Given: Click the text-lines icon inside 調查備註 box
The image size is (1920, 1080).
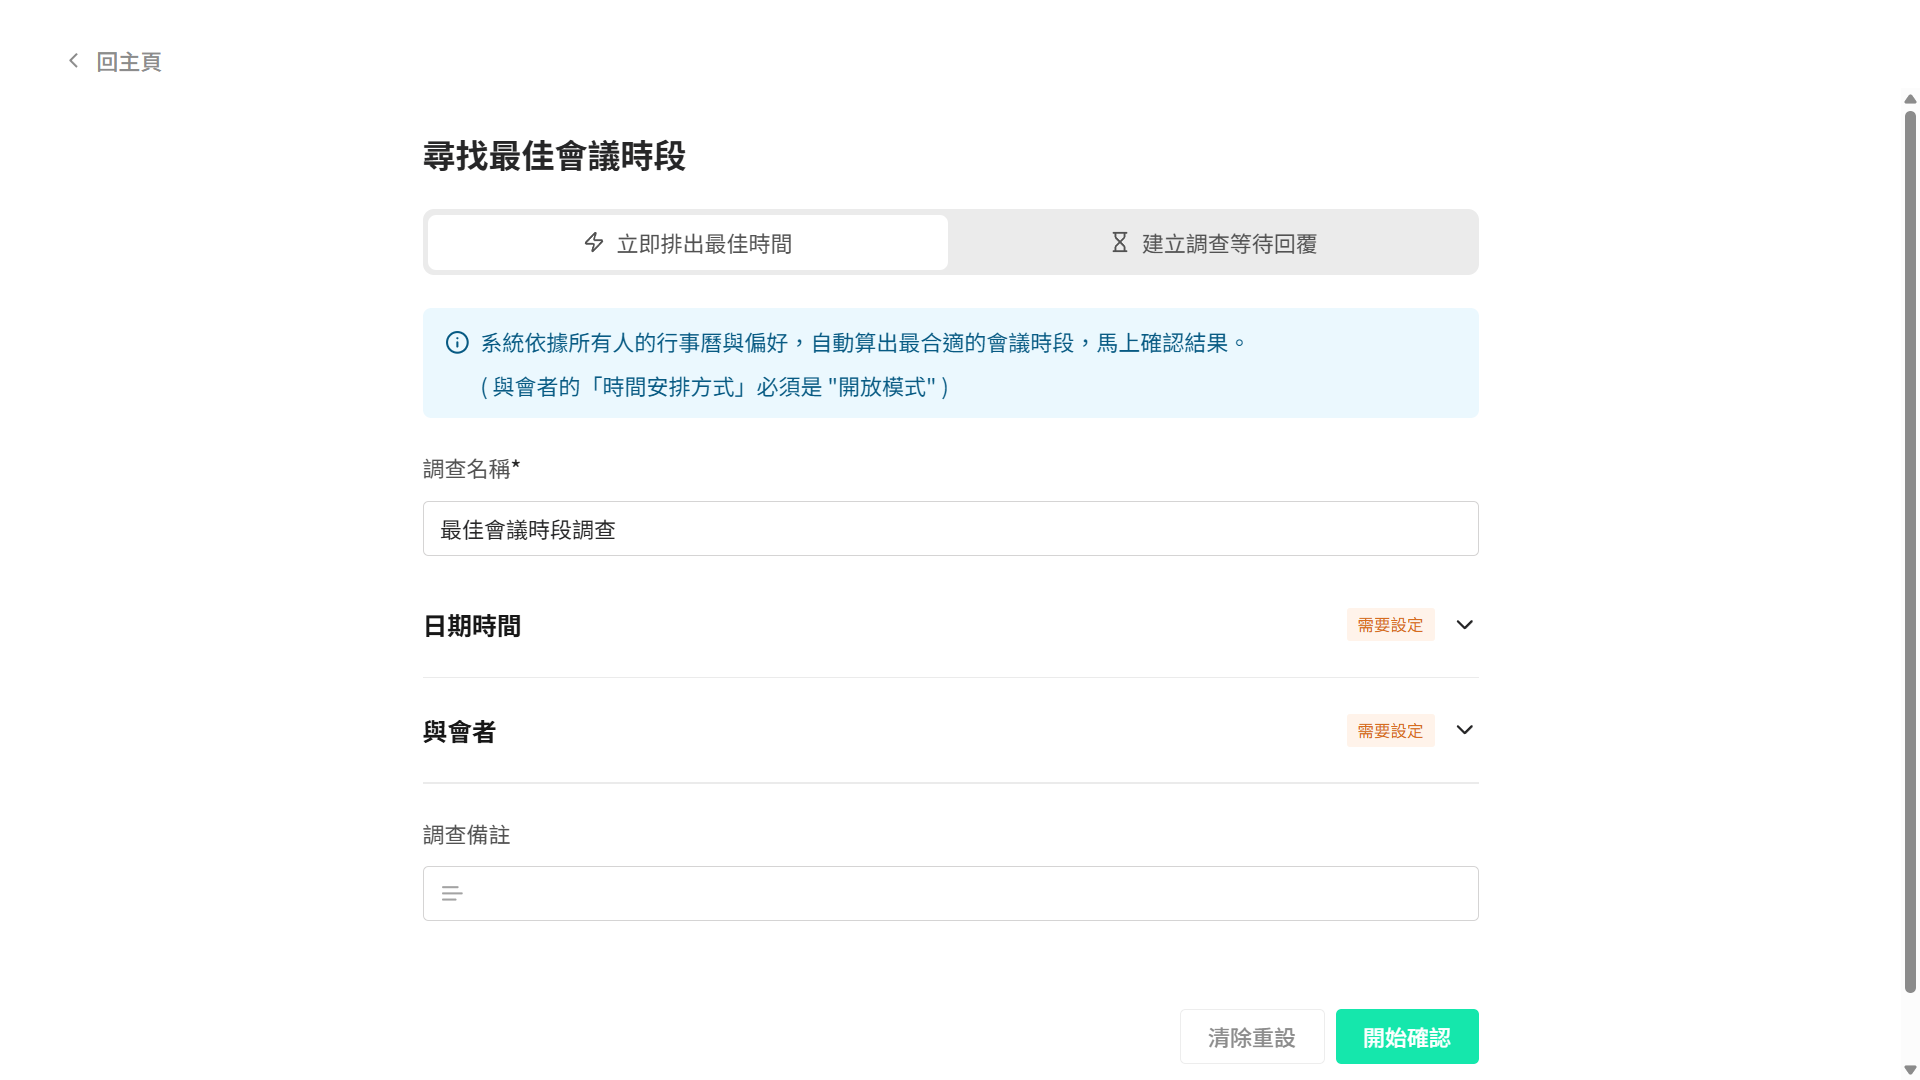Looking at the screenshot, I should [x=452, y=893].
